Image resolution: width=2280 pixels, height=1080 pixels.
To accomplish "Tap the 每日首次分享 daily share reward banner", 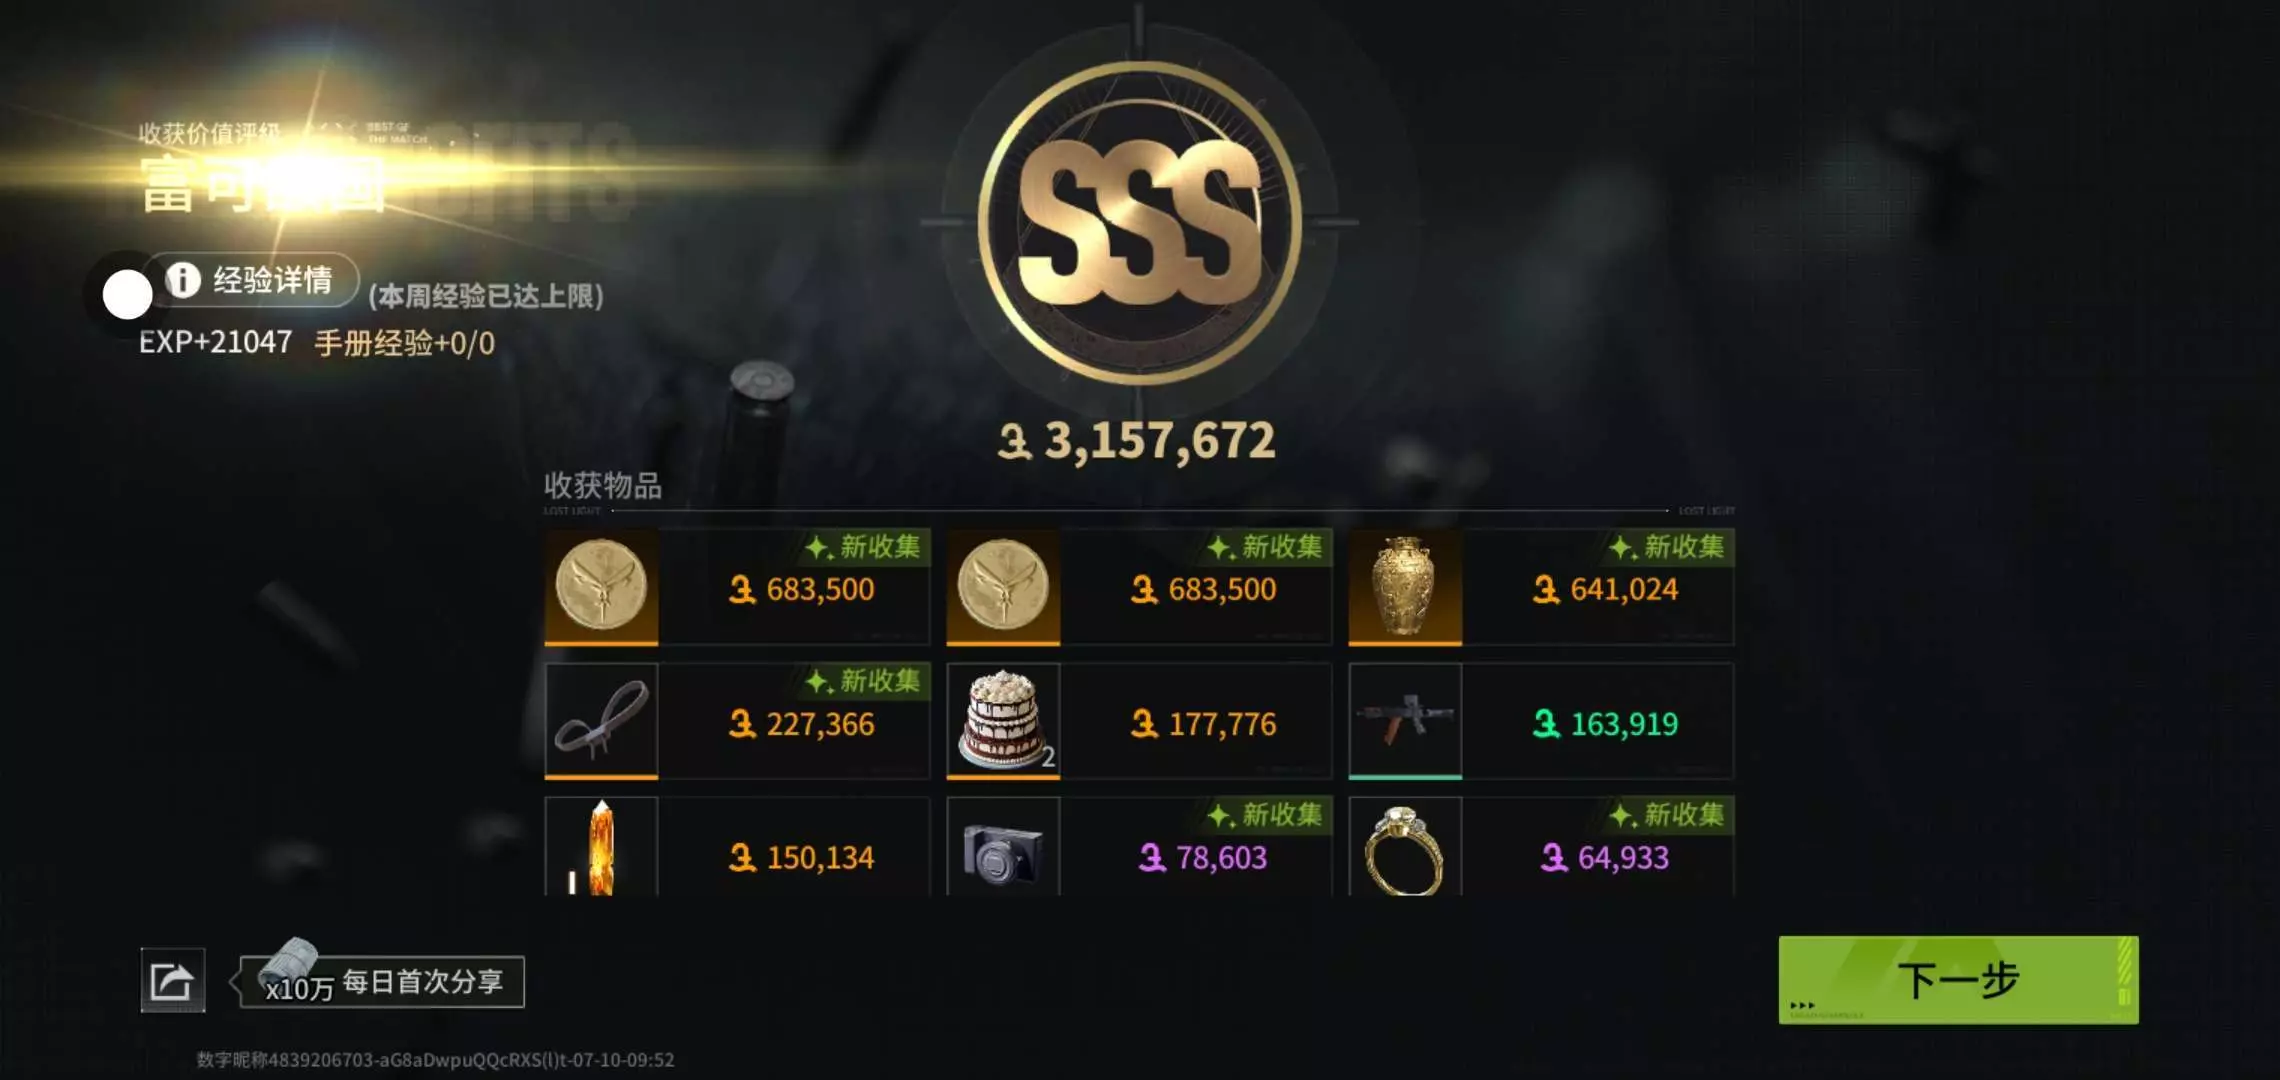I will point(382,982).
